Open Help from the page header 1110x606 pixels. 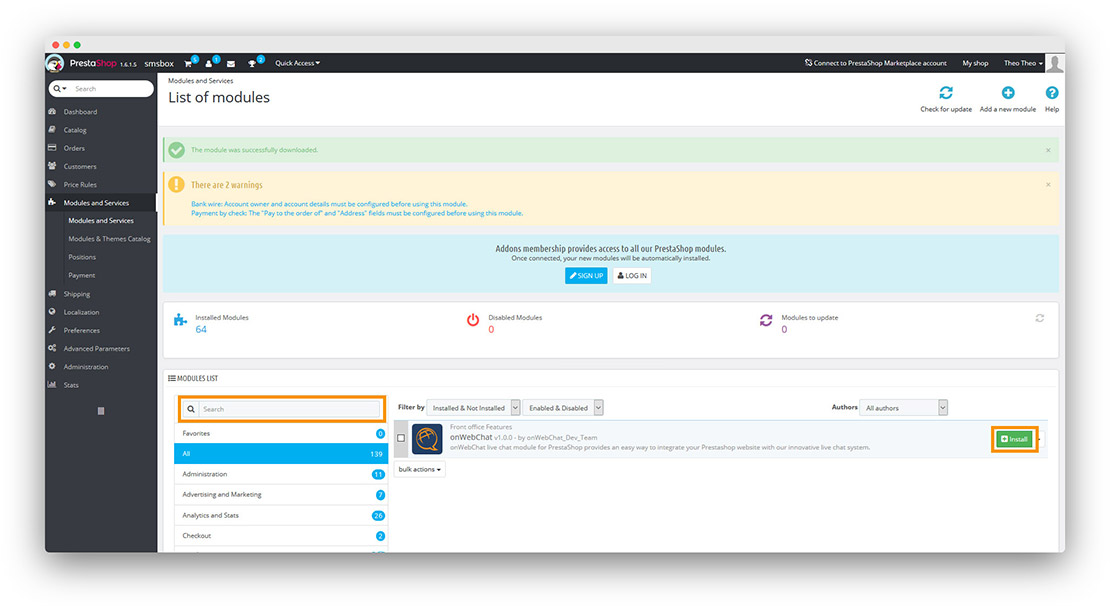pyautogui.click(x=1051, y=93)
